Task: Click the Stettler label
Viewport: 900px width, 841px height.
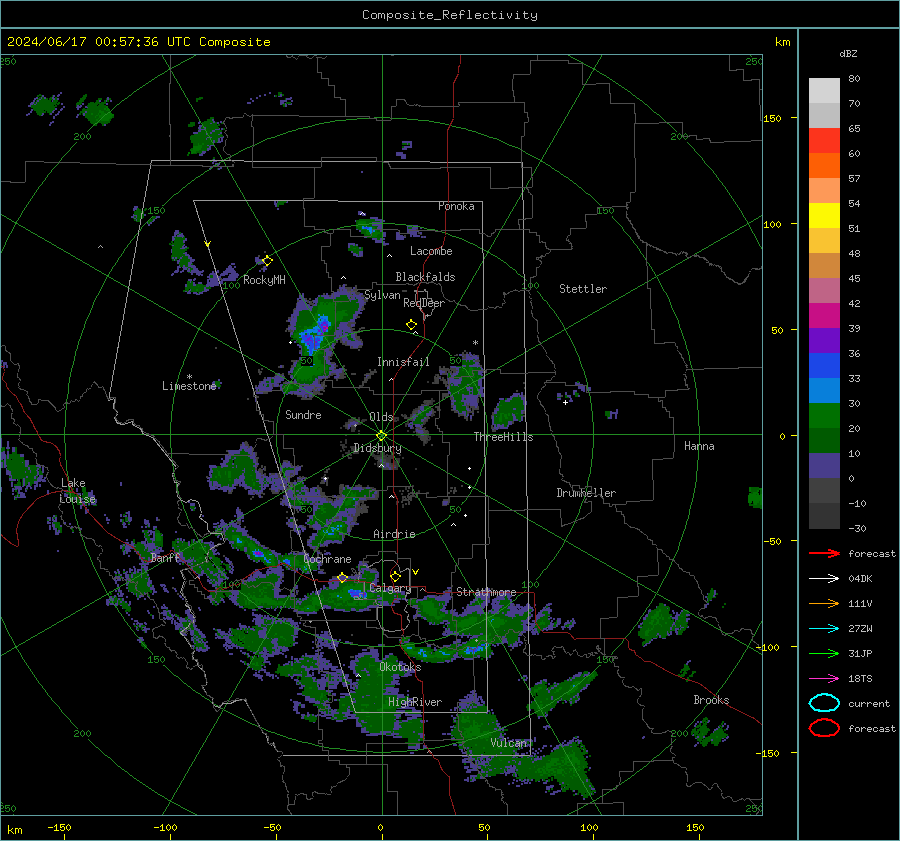Action: pos(583,289)
